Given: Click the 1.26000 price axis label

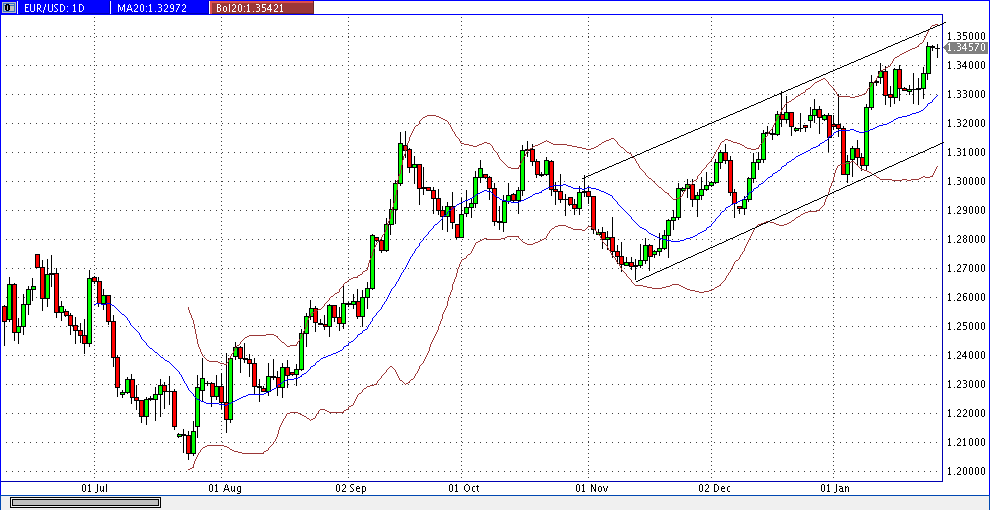Looking at the screenshot, I should pyautogui.click(x=965, y=297).
